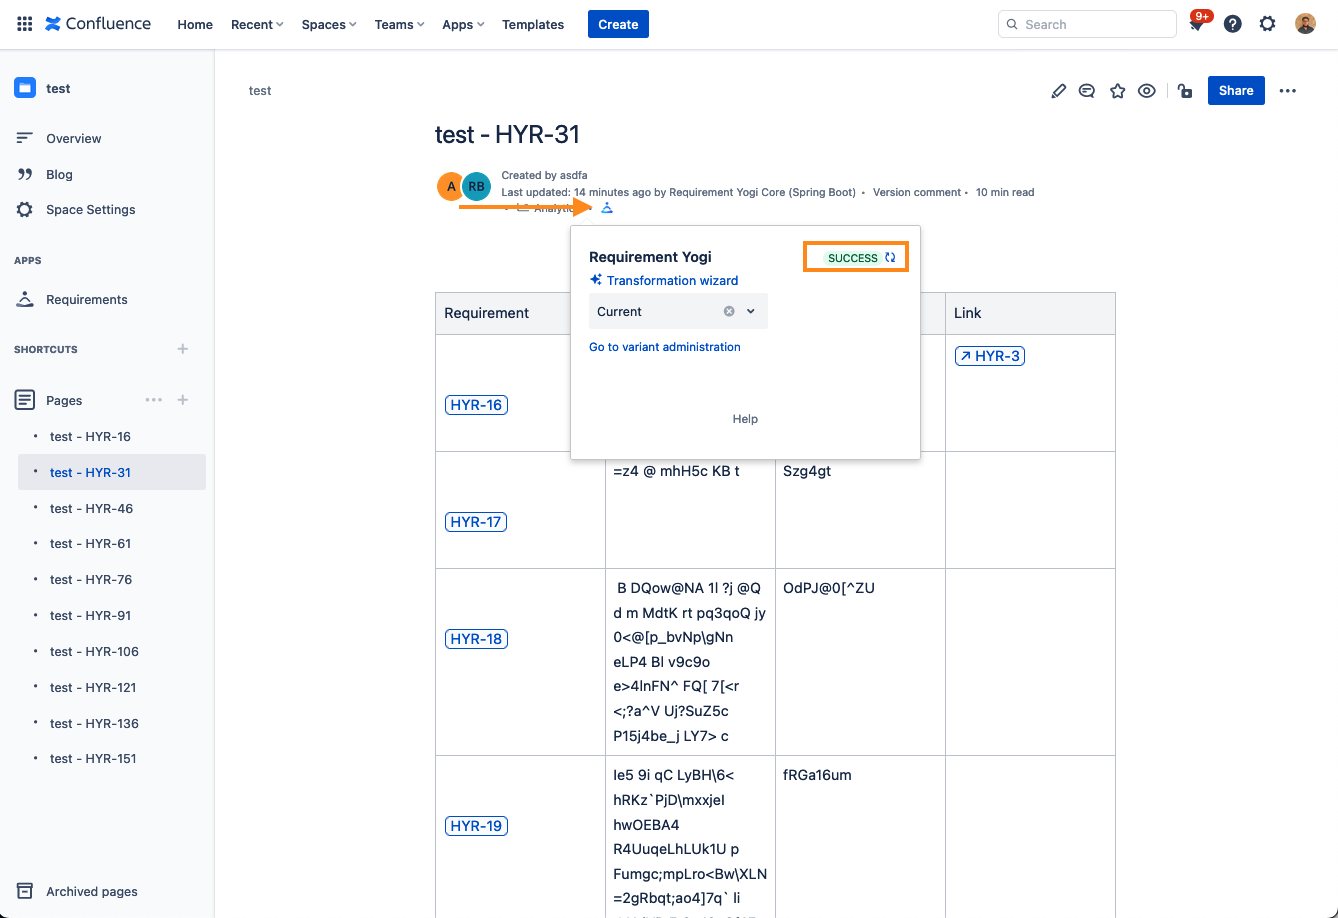1338x918 pixels.
Task: Open the Templates menu item
Action: (x=533, y=25)
